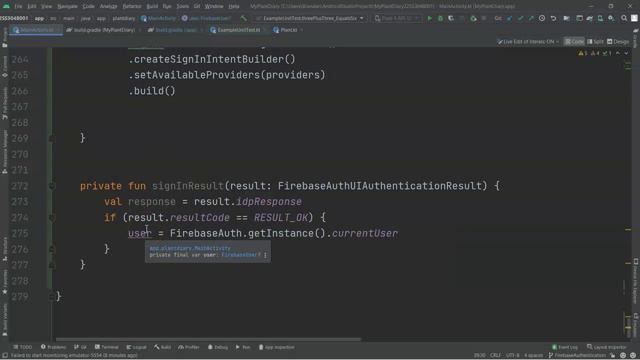The height and width of the screenshot is (360, 640).
Task: Select the MainActivity.kt tab
Action: coord(35,30)
